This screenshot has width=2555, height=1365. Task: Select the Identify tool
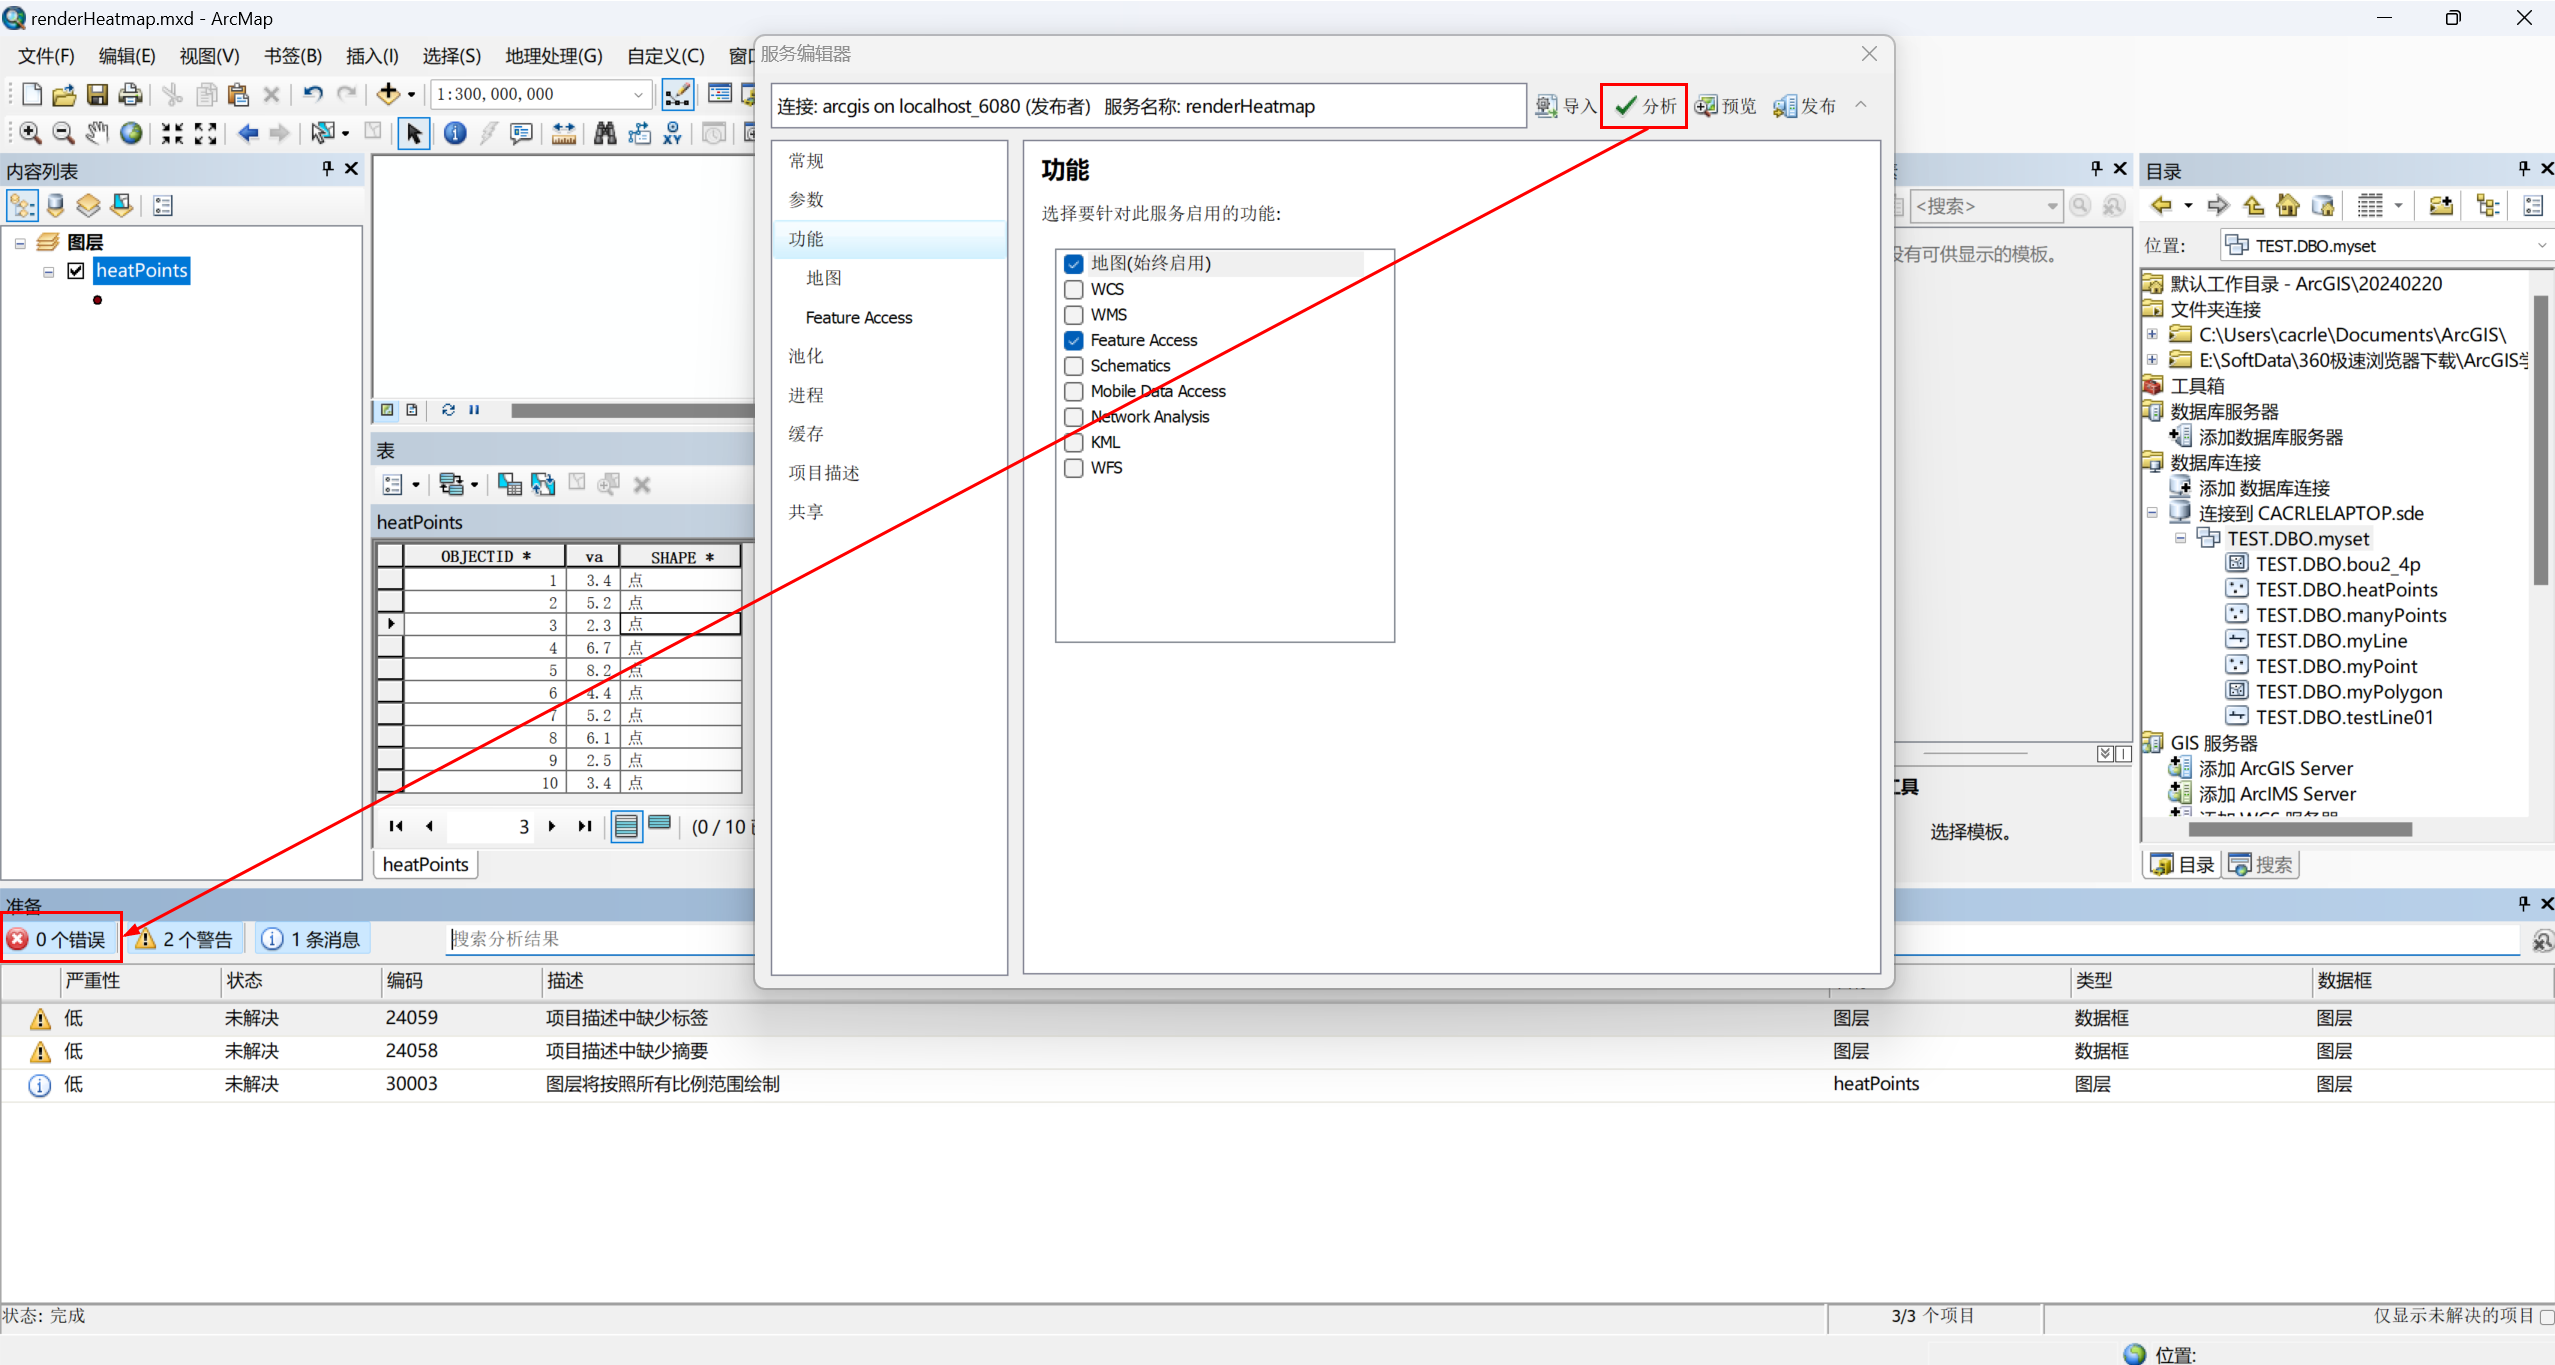point(455,133)
